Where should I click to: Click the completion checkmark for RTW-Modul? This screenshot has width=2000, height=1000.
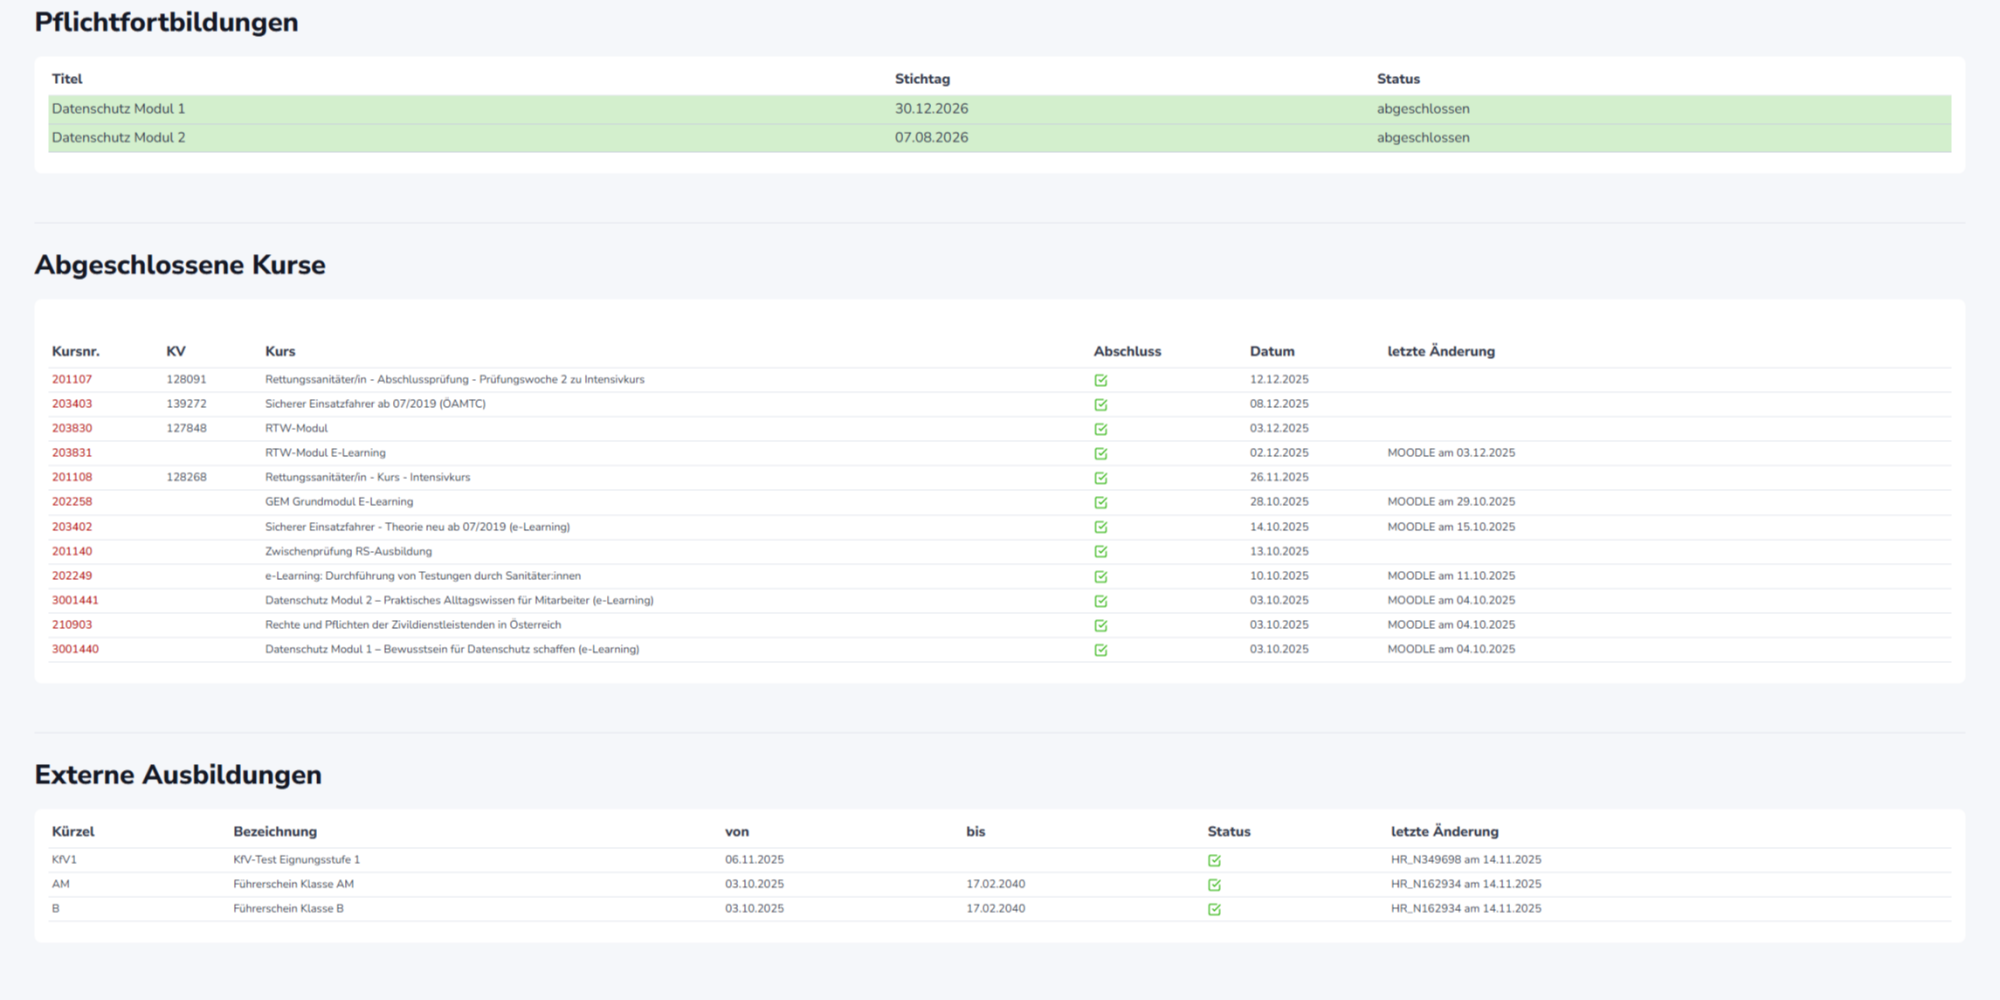point(1100,429)
